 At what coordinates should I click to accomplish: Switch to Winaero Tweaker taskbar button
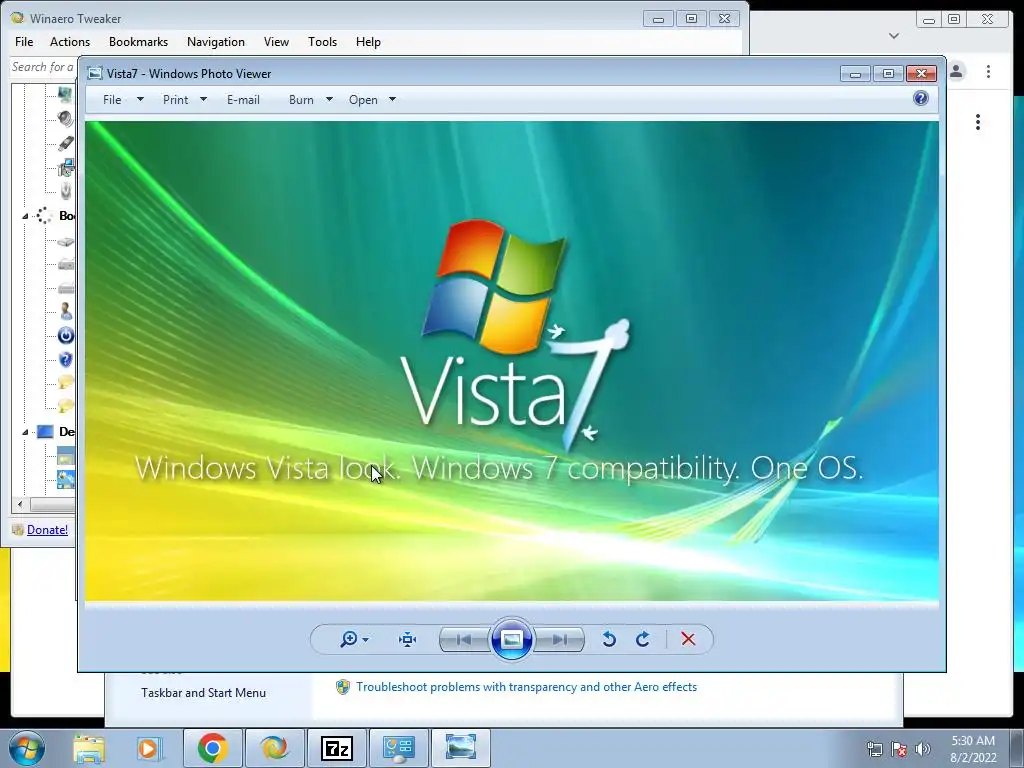274,748
